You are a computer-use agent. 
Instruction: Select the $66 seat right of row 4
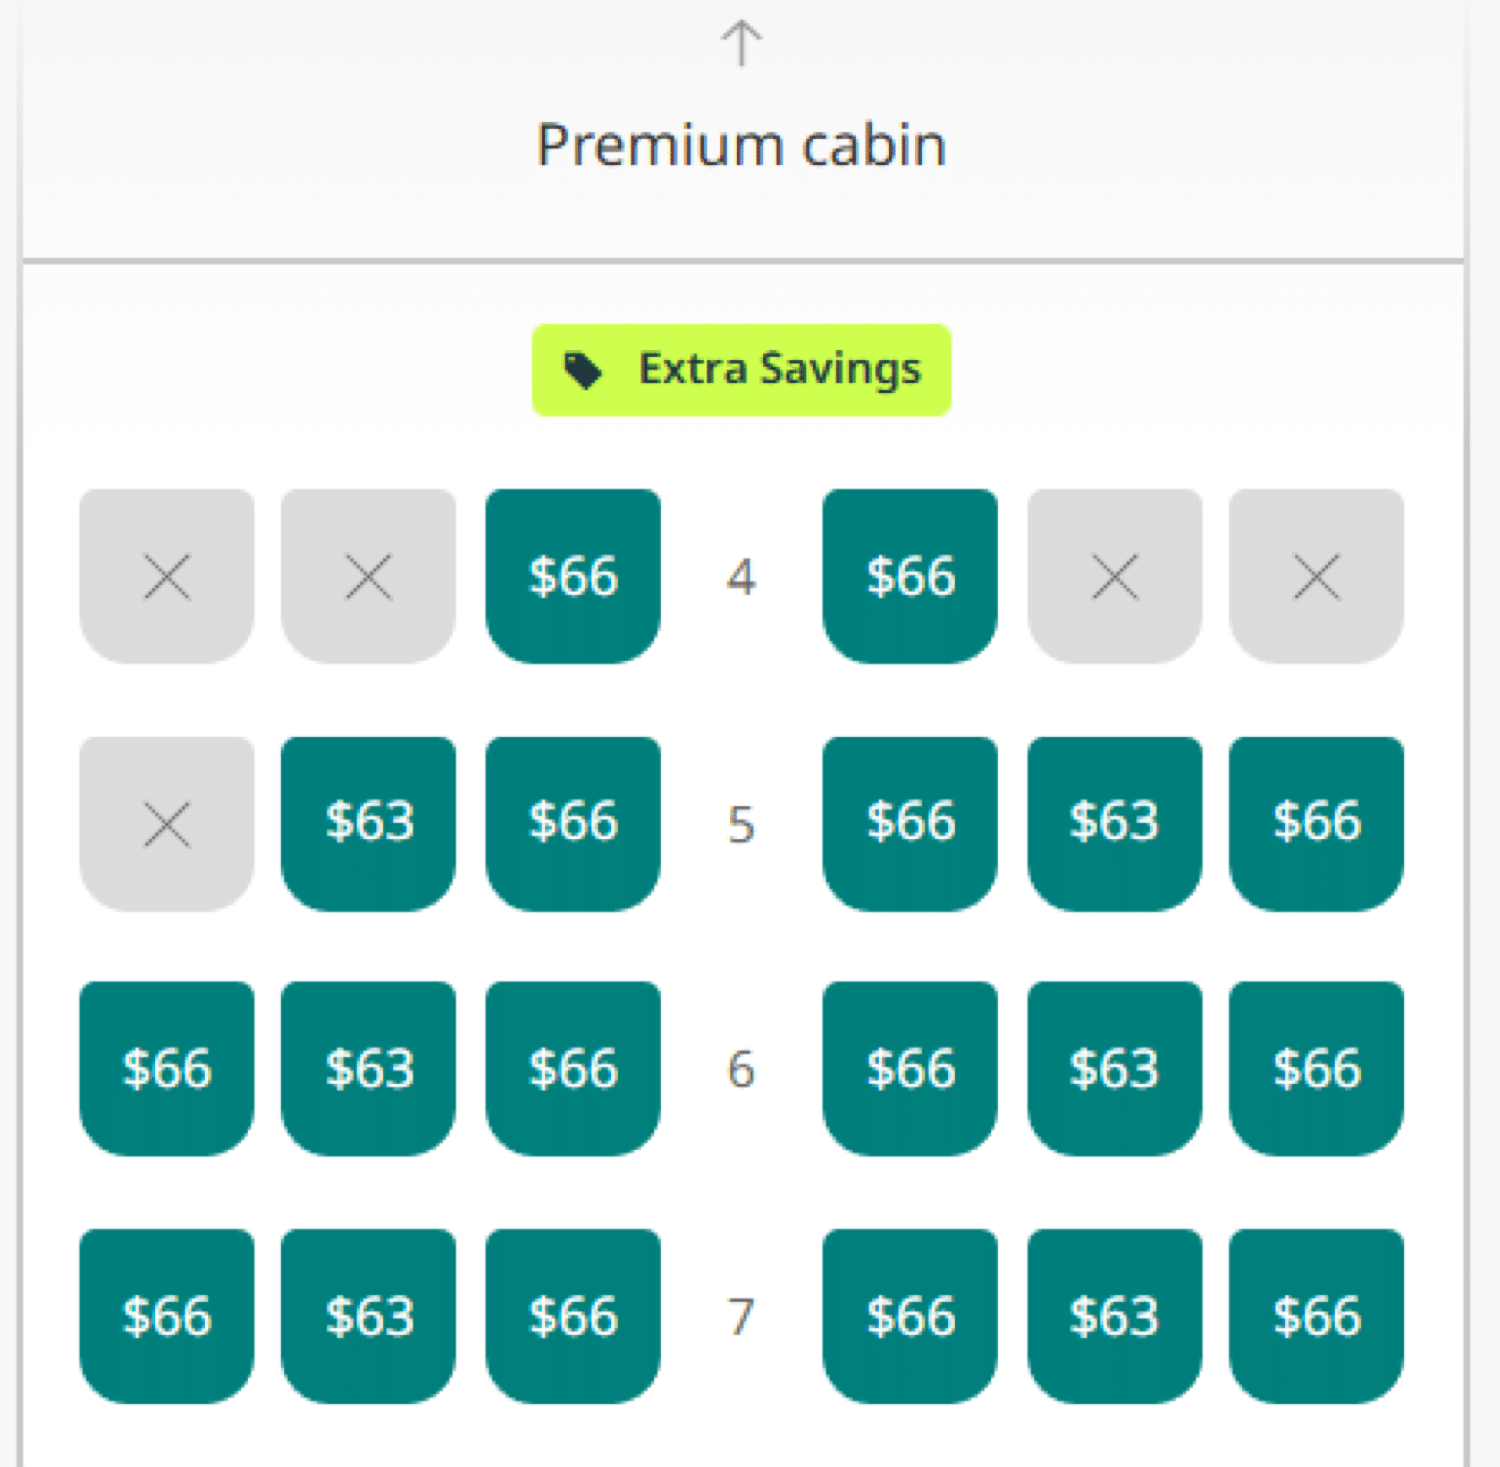[x=910, y=576]
